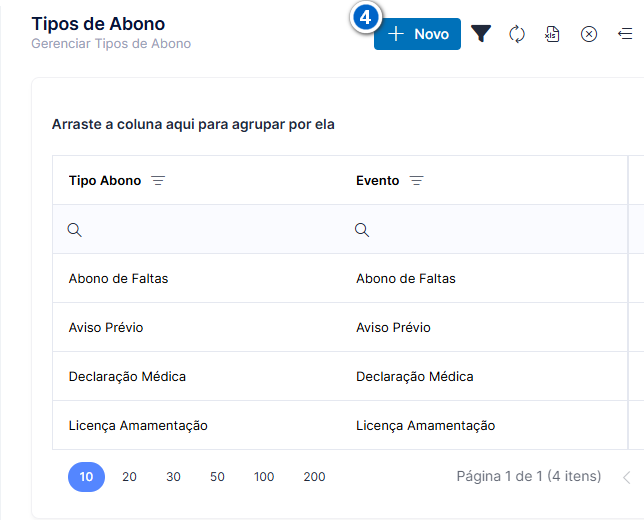Select page size 20
Viewport: 644px width, 520px height.
129,477
